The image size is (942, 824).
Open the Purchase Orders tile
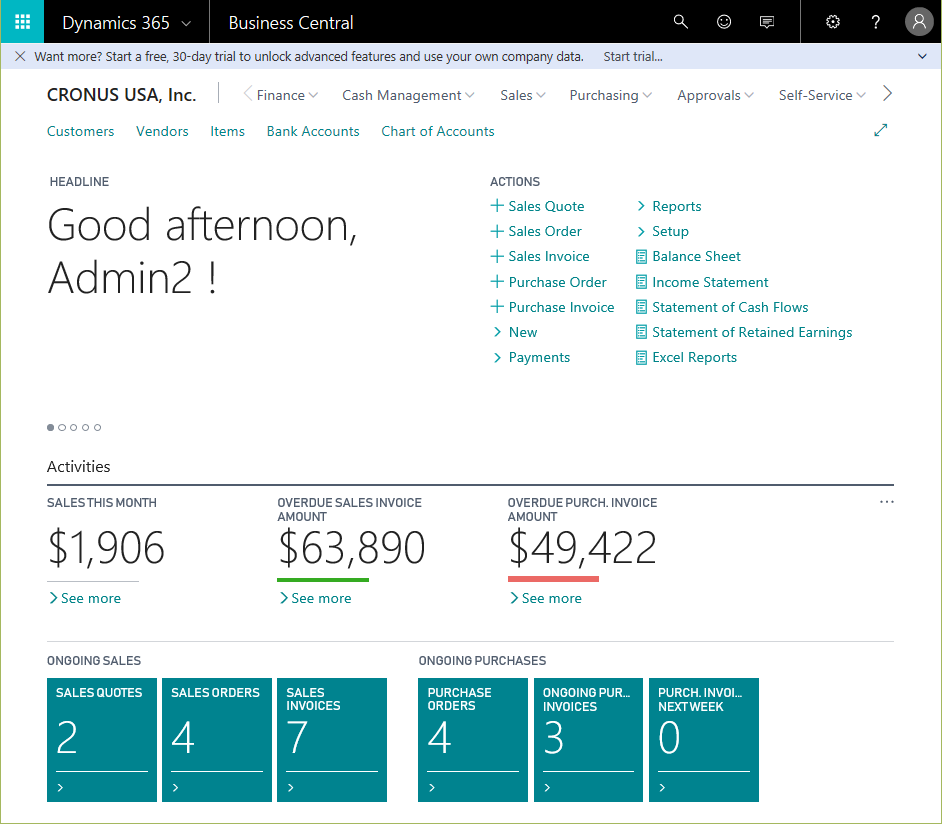473,740
